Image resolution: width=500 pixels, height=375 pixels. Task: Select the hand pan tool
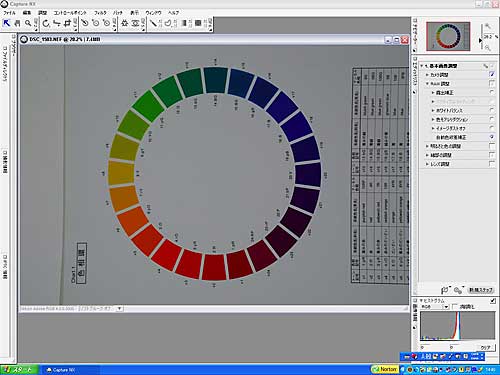pyautogui.click(x=17, y=23)
